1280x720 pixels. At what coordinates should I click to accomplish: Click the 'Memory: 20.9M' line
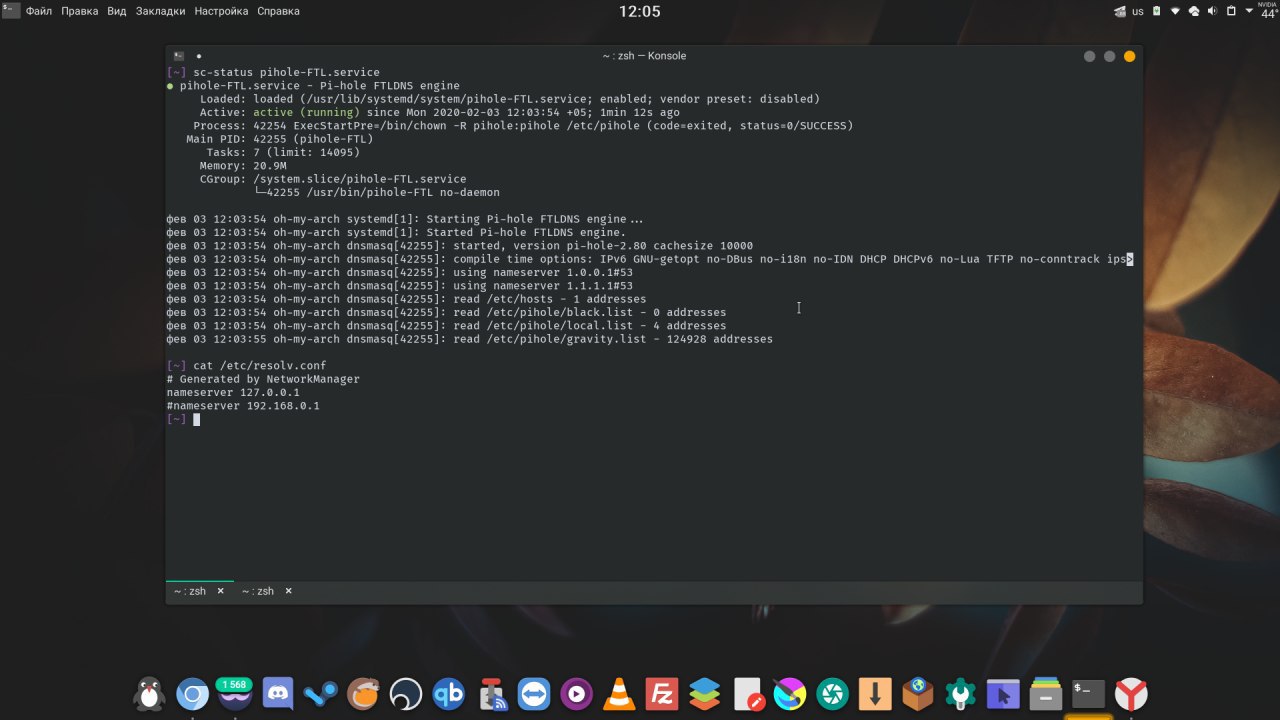(x=243, y=166)
